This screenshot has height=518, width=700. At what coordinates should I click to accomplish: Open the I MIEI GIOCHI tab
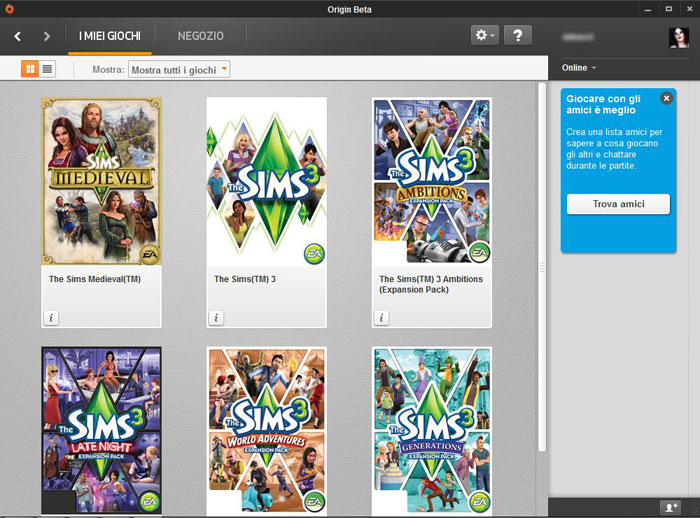(x=110, y=36)
